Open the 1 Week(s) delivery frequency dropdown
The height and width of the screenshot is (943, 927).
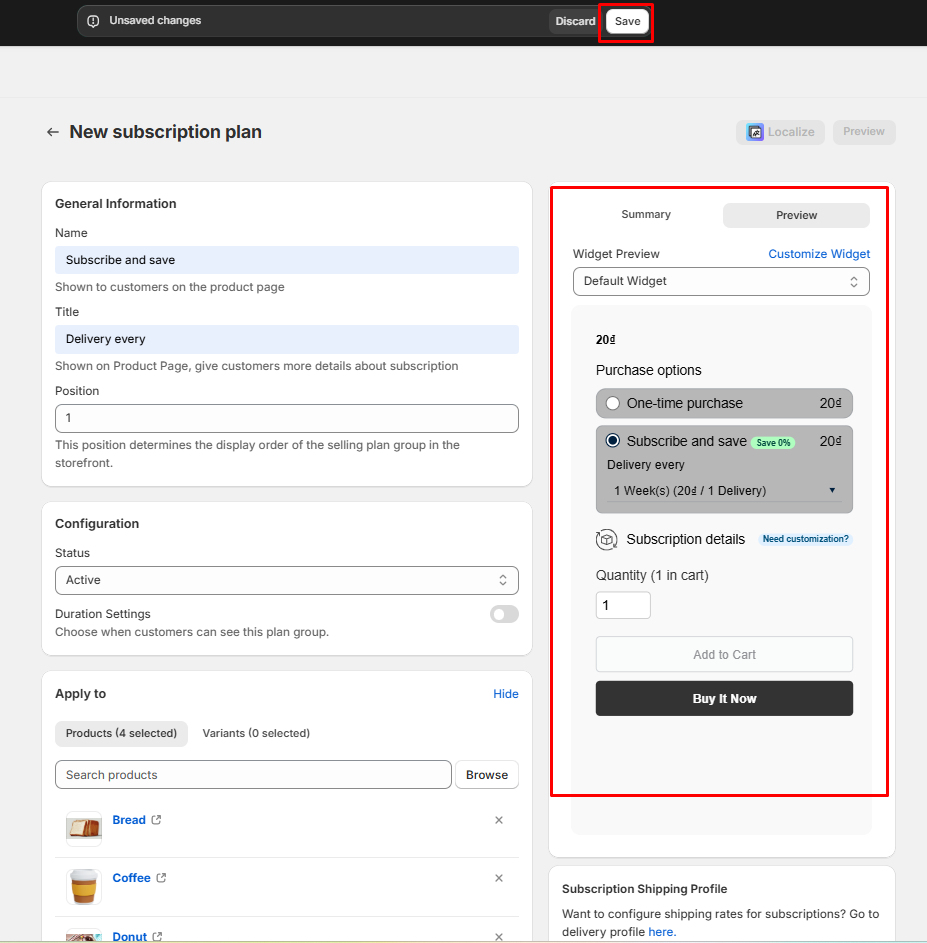[x=724, y=490]
